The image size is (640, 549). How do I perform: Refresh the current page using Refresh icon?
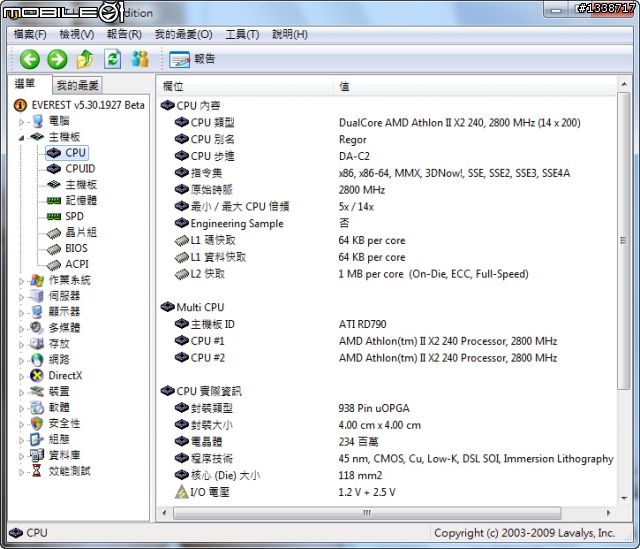tap(112, 59)
